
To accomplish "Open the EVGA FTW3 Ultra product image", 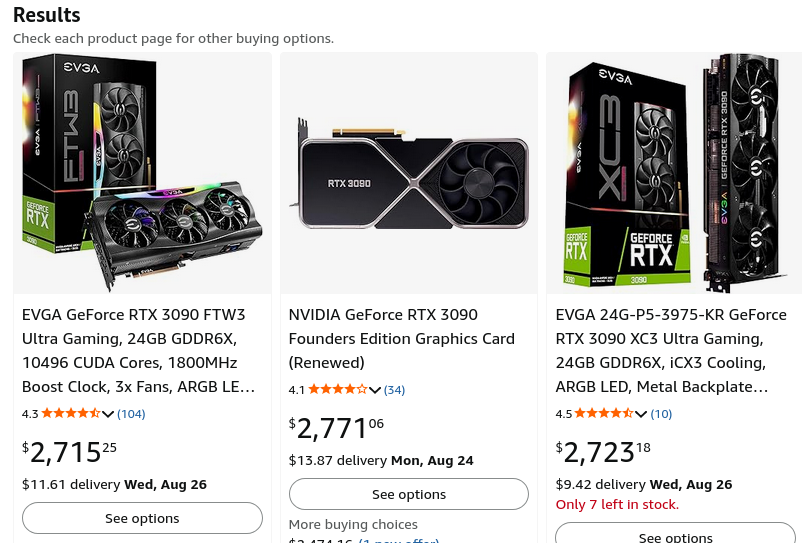I will (x=142, y=173).
